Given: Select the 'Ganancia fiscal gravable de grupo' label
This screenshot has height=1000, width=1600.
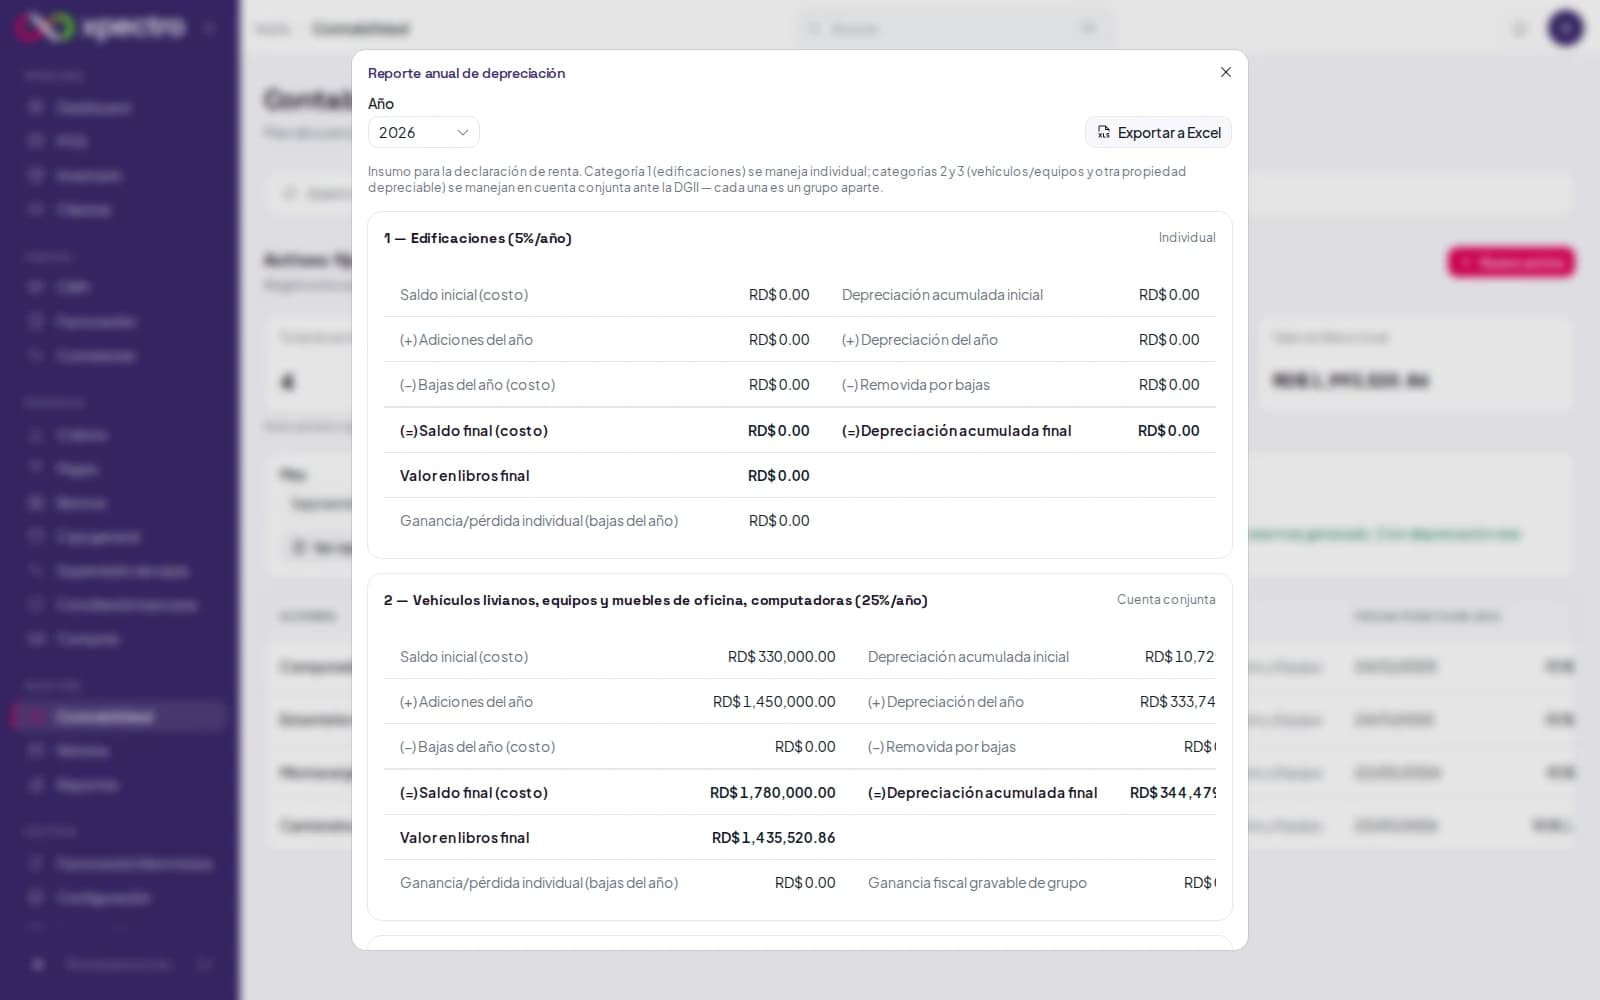Looking at the screenshot, I should [x=977, y=883].
